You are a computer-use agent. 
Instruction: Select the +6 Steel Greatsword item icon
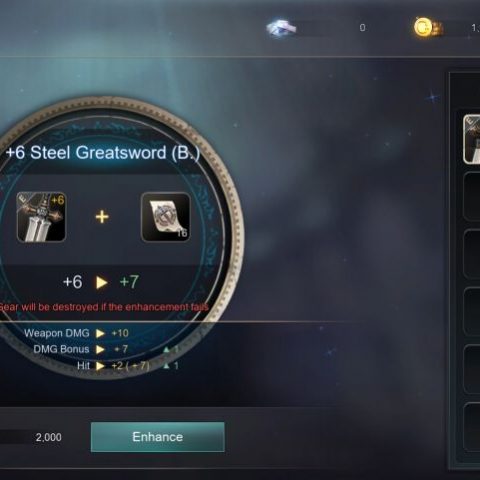[41, 217]
